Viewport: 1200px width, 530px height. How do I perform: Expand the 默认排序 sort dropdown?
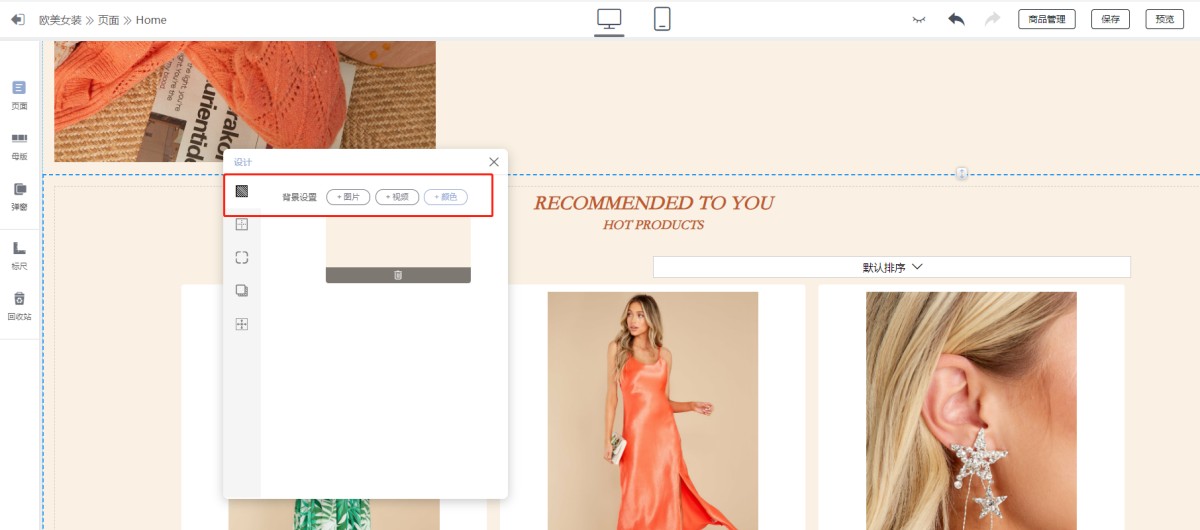point(891,267)
